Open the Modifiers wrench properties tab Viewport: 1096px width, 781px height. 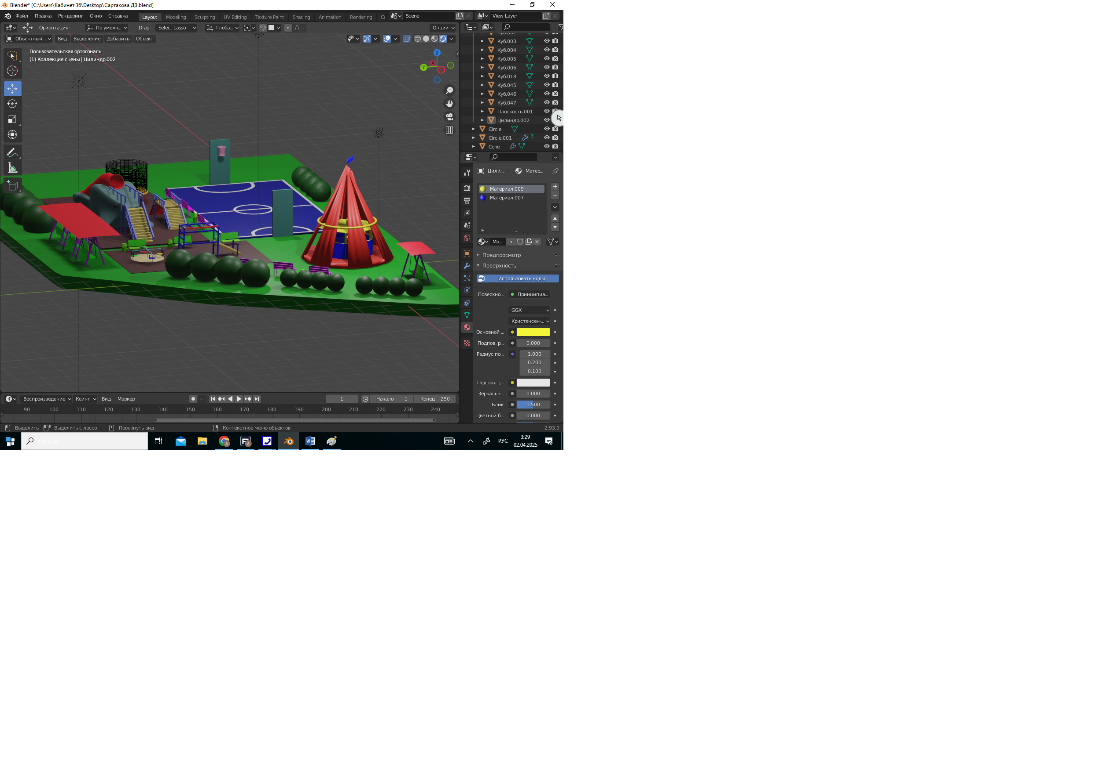click(x=467, y=266)
